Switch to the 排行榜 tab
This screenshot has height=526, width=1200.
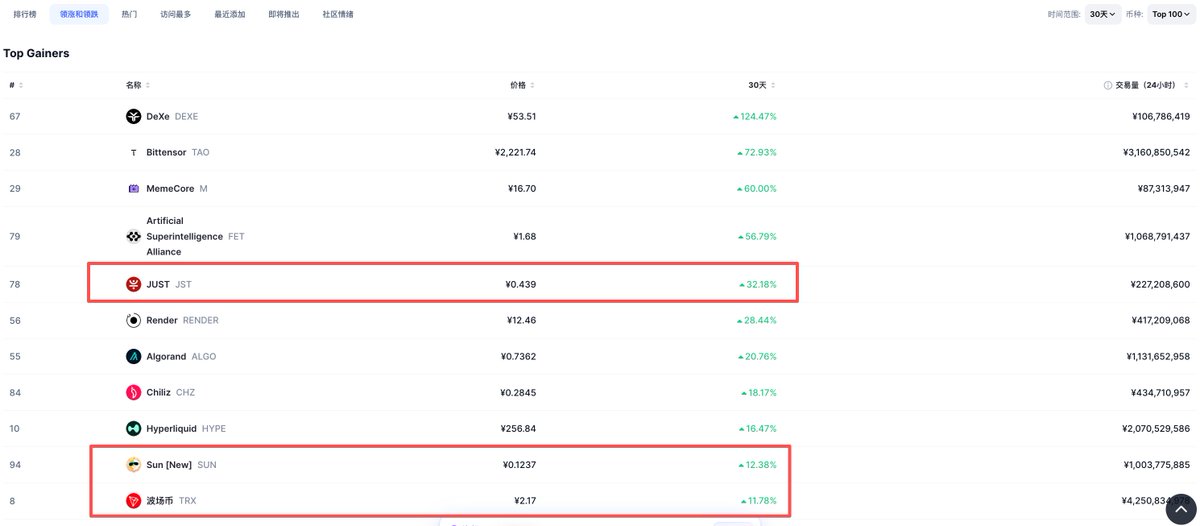25,15
